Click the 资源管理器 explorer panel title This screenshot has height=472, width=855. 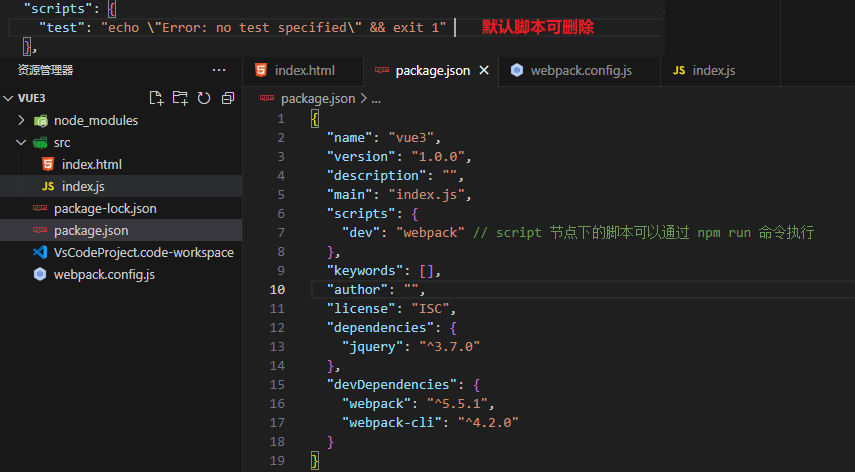(46, 70)
